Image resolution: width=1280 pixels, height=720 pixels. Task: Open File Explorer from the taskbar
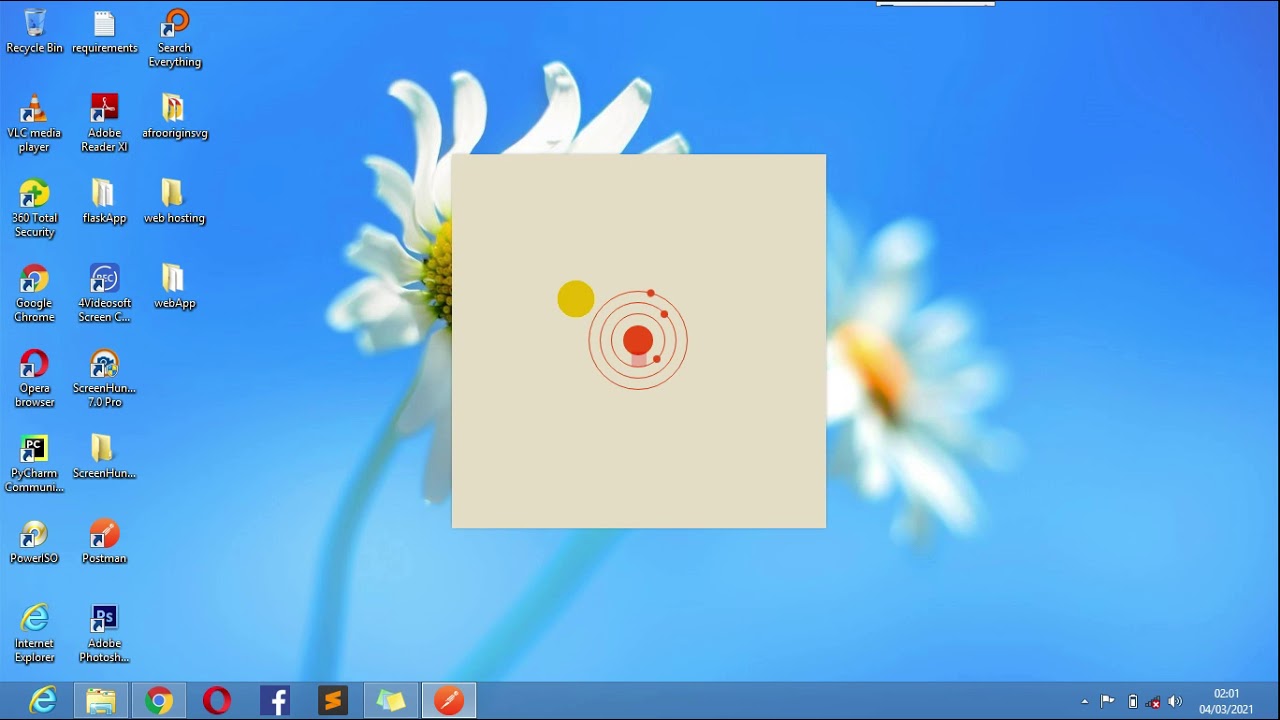(101, 701)
